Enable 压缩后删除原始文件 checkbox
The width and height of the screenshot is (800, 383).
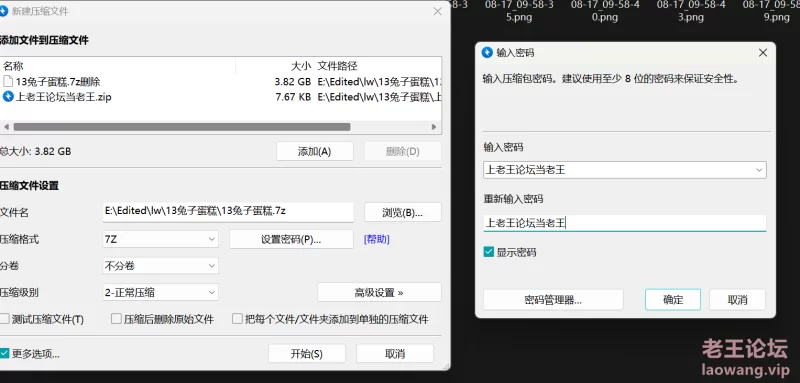click(x=116, y=319)
